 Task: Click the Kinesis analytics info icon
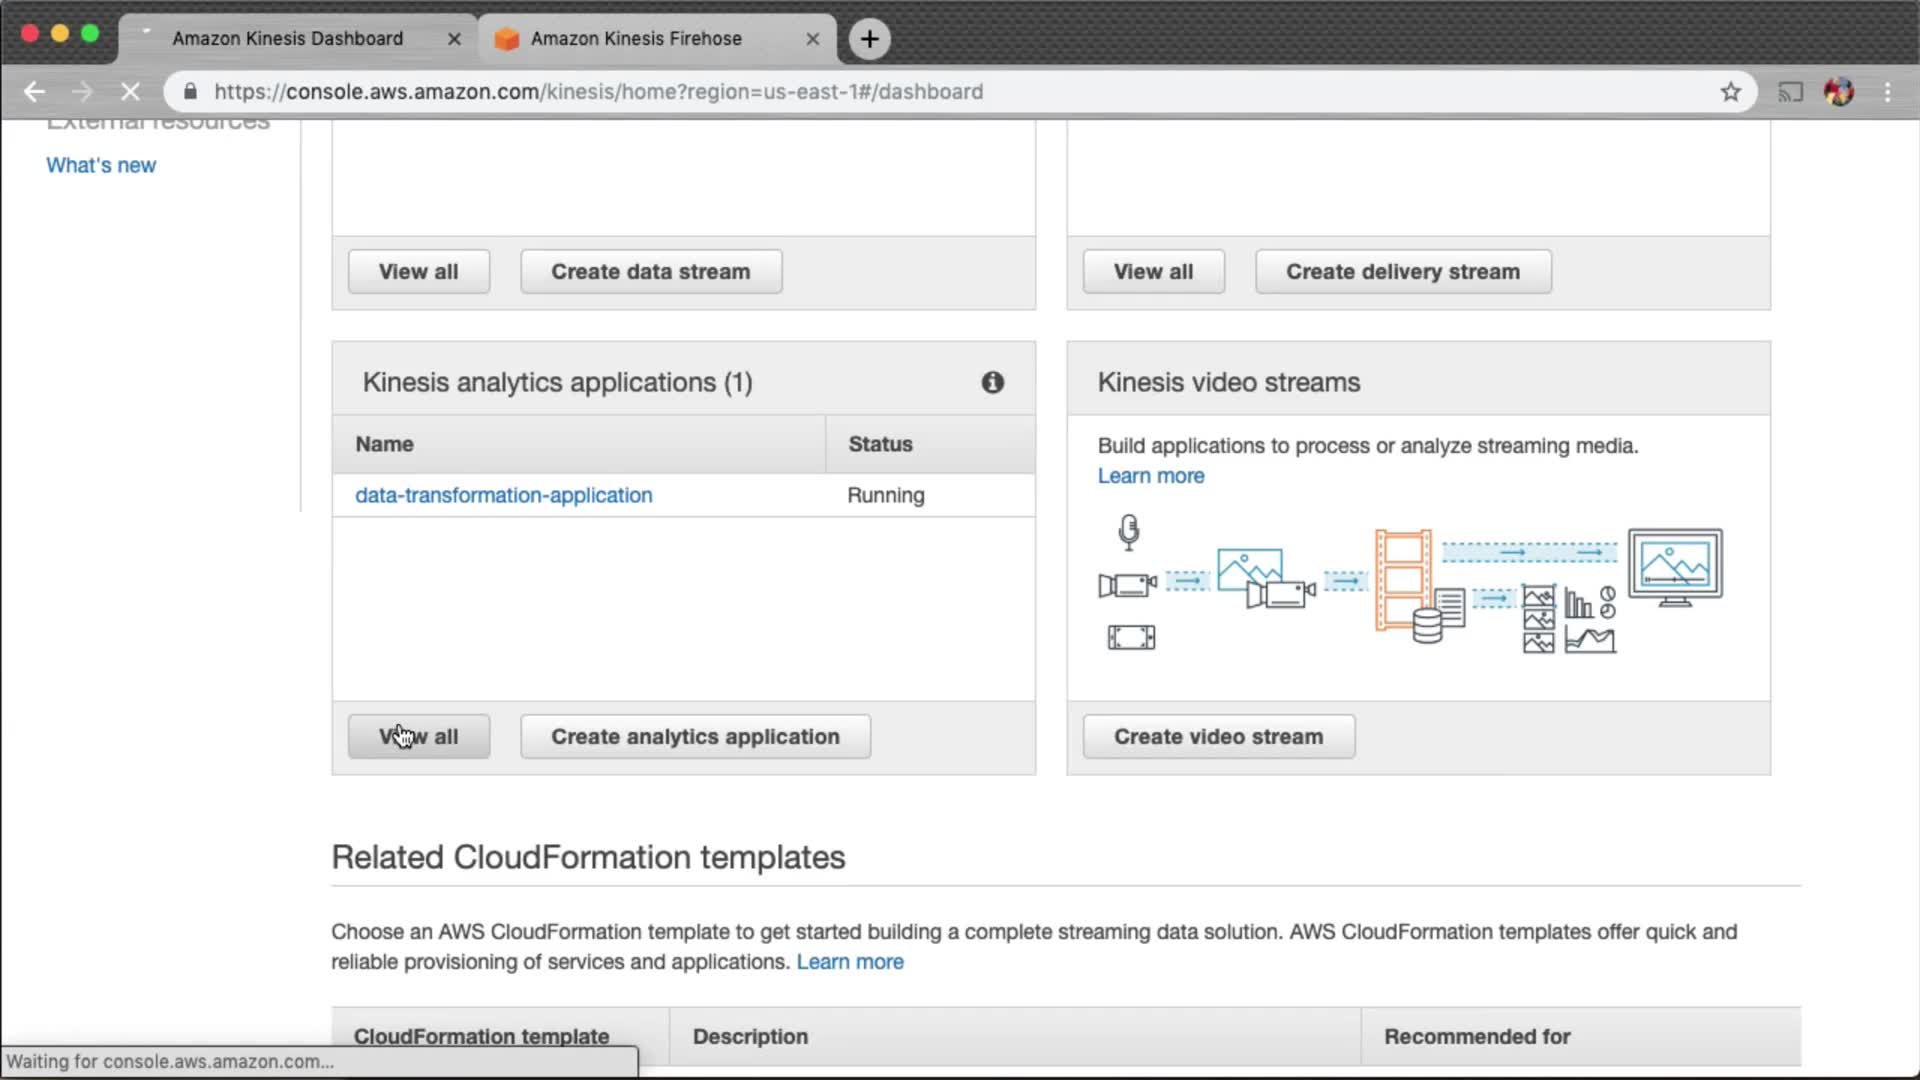click(992, 382)
